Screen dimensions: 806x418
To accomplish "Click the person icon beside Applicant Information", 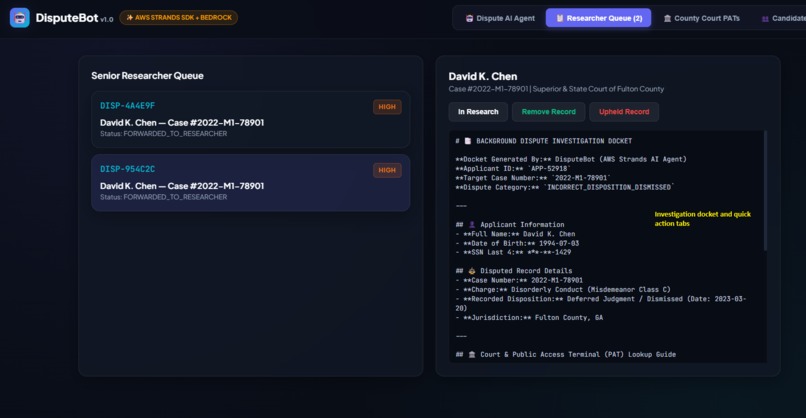I will 472,225.
